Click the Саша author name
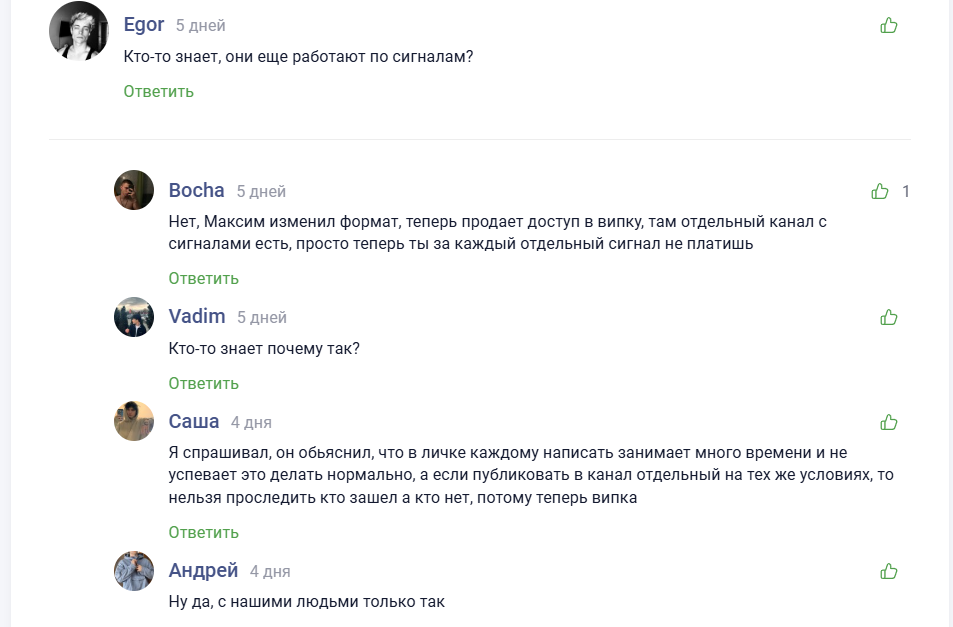 click(194, 421)
